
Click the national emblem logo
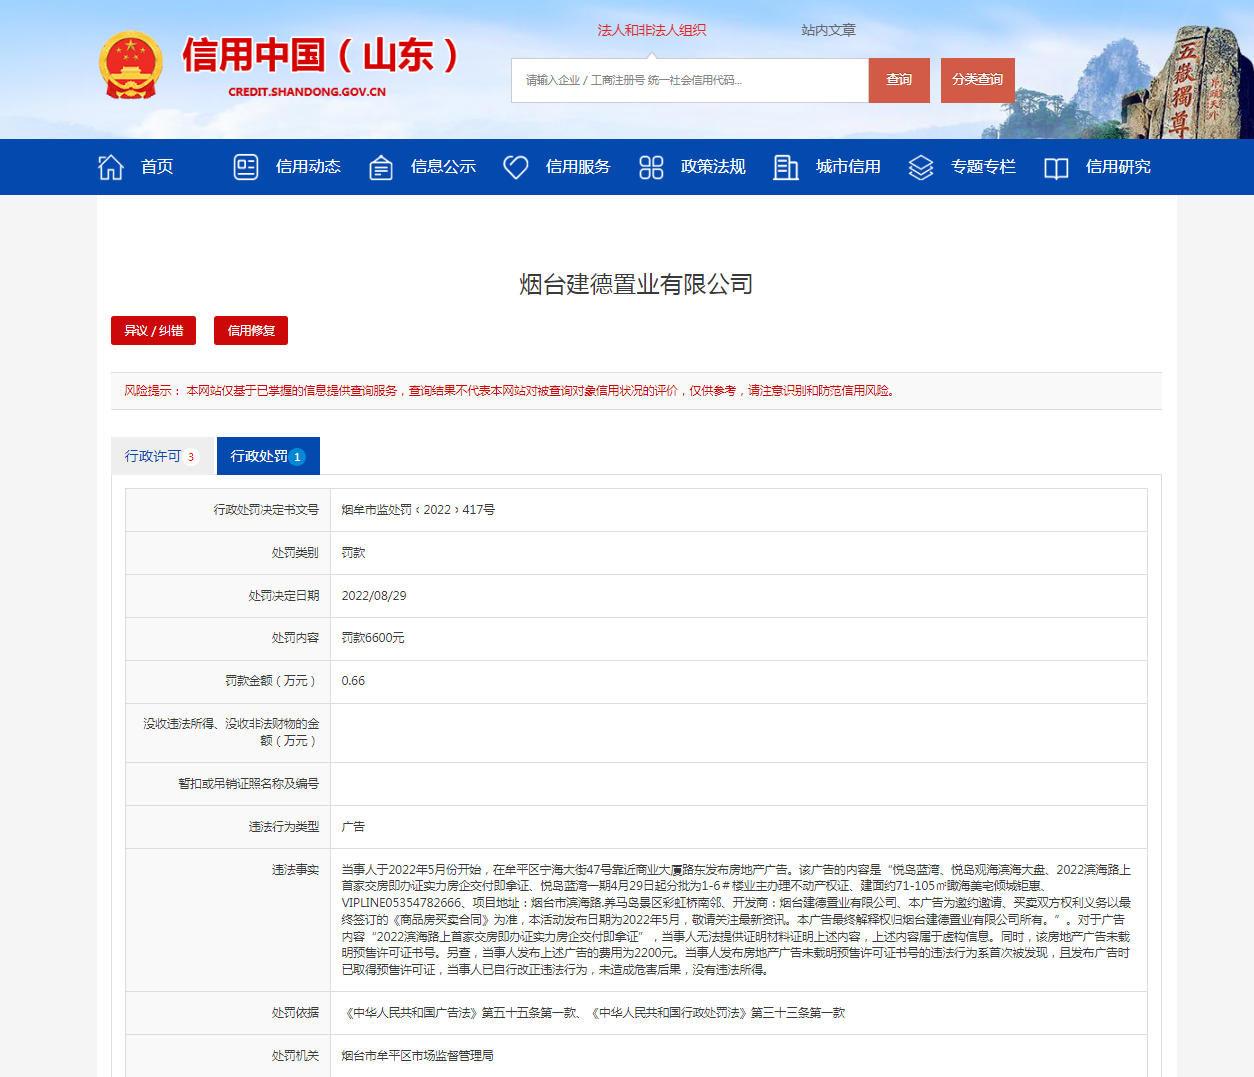[x=131, y=66]
